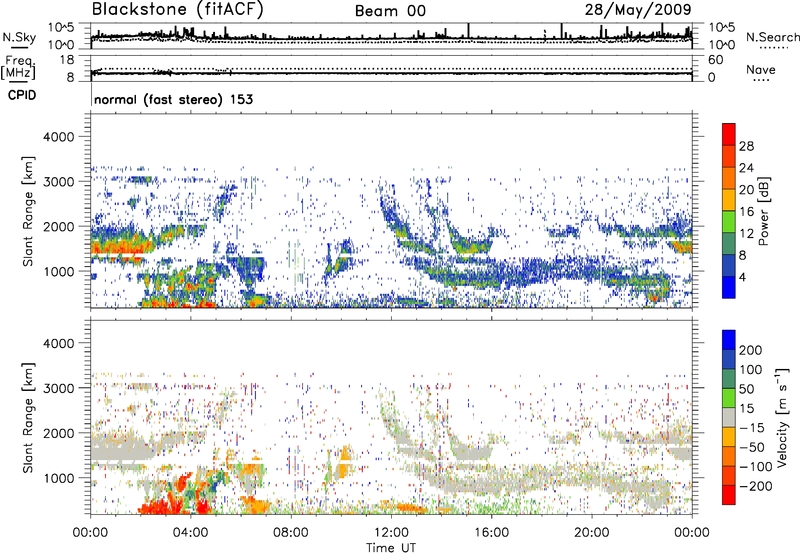Click the "60" Nave axis tick
The width and height of the screenshot is (800, 554).
coord(715,60)
